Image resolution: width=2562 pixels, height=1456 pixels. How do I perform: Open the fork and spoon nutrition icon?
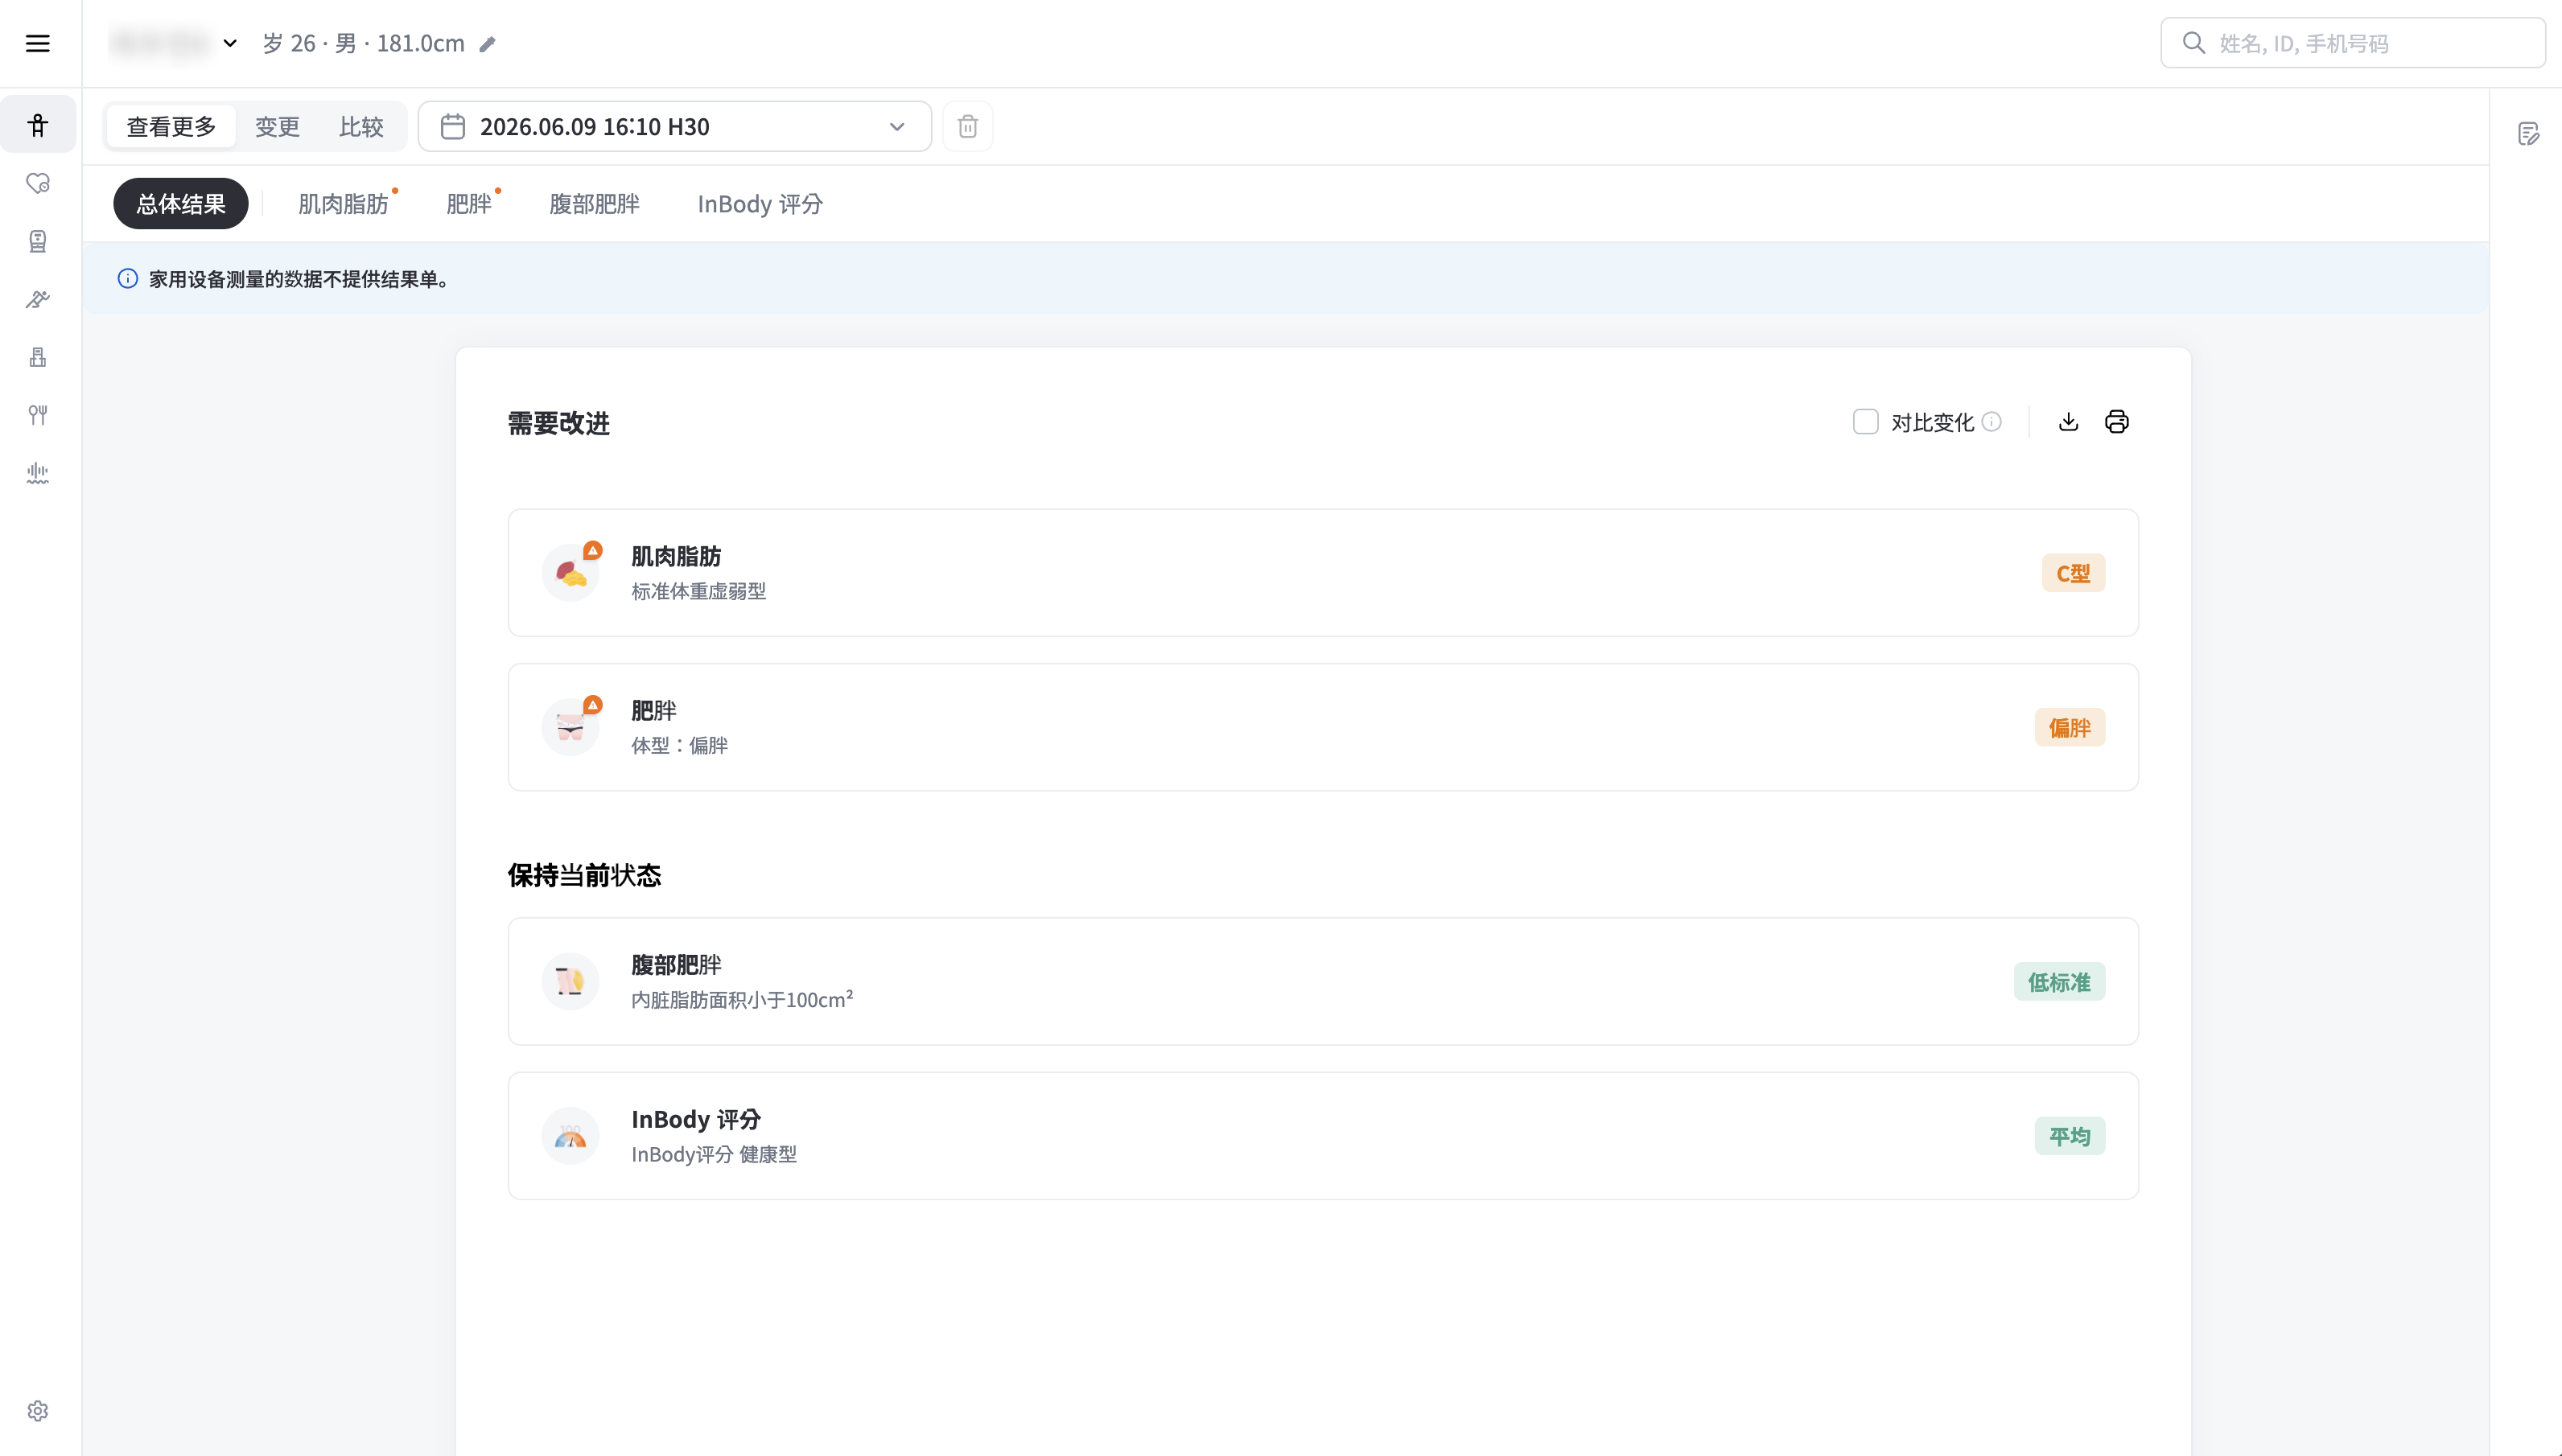click(38, 415)
